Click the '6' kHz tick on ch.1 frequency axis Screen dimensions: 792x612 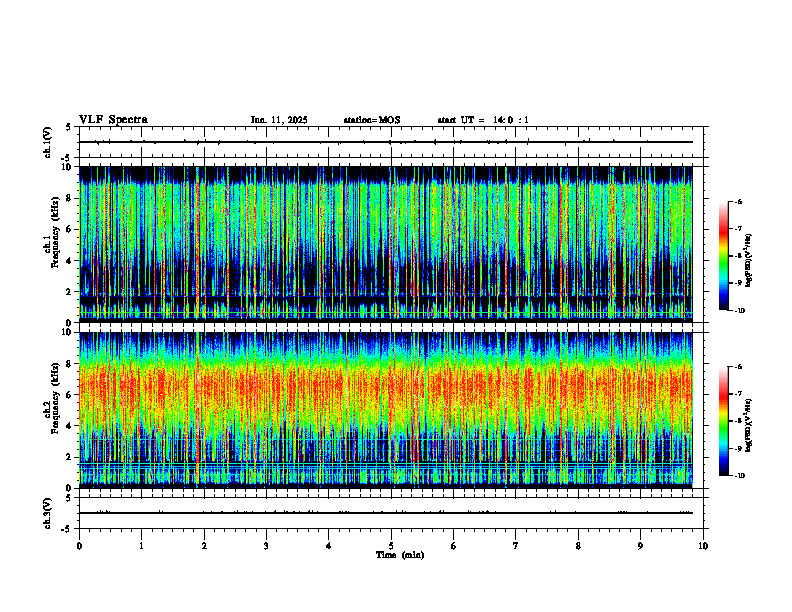(x=70, y=229)
